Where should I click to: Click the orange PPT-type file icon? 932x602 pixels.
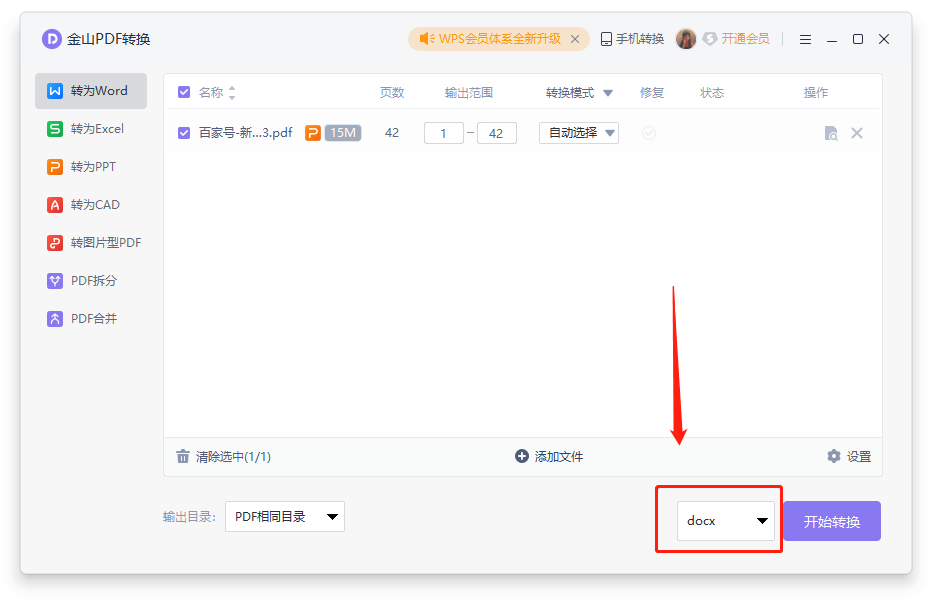tap(313, 133)
